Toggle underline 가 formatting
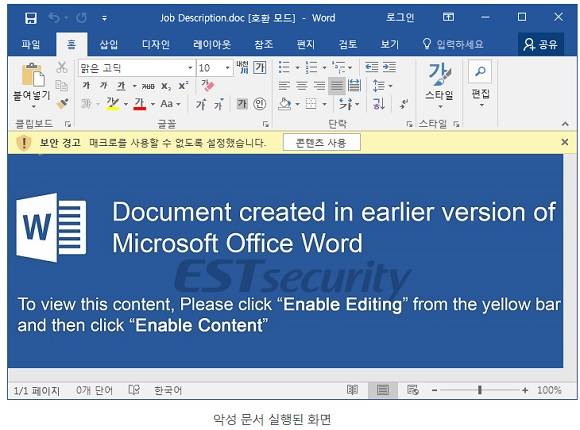The width and height of the screenshot is (580, 430). coord(121,86)
